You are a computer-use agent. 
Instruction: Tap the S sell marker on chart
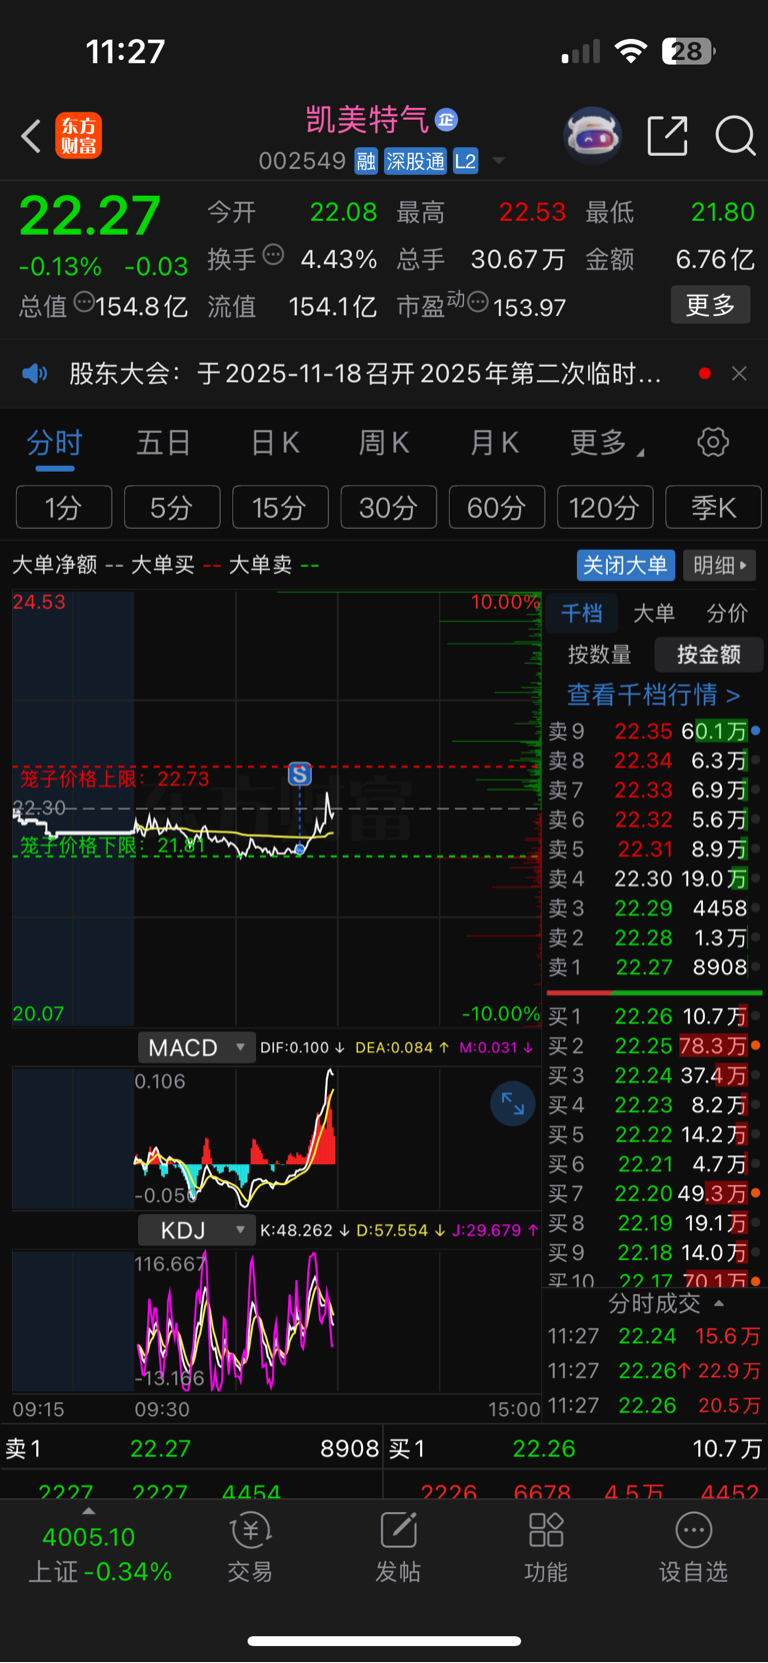click(x=299, y=774)
